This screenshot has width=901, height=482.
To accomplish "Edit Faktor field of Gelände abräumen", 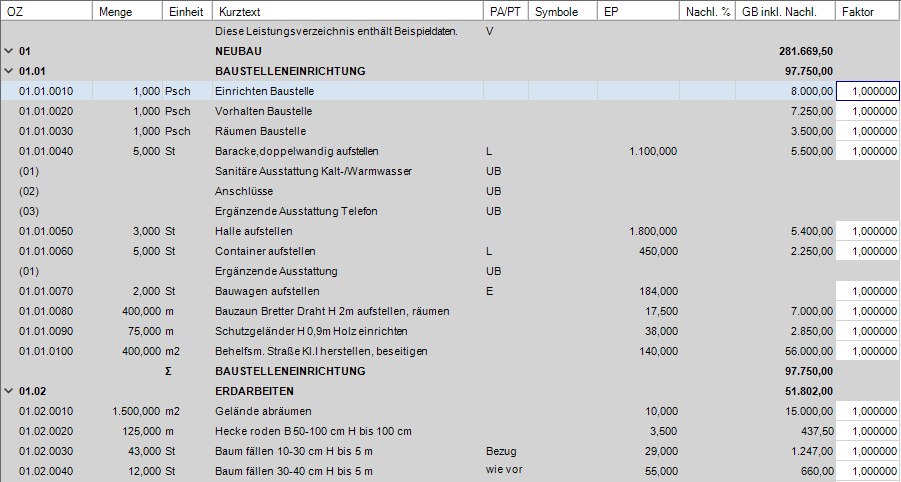I will (x=868, y=411).
